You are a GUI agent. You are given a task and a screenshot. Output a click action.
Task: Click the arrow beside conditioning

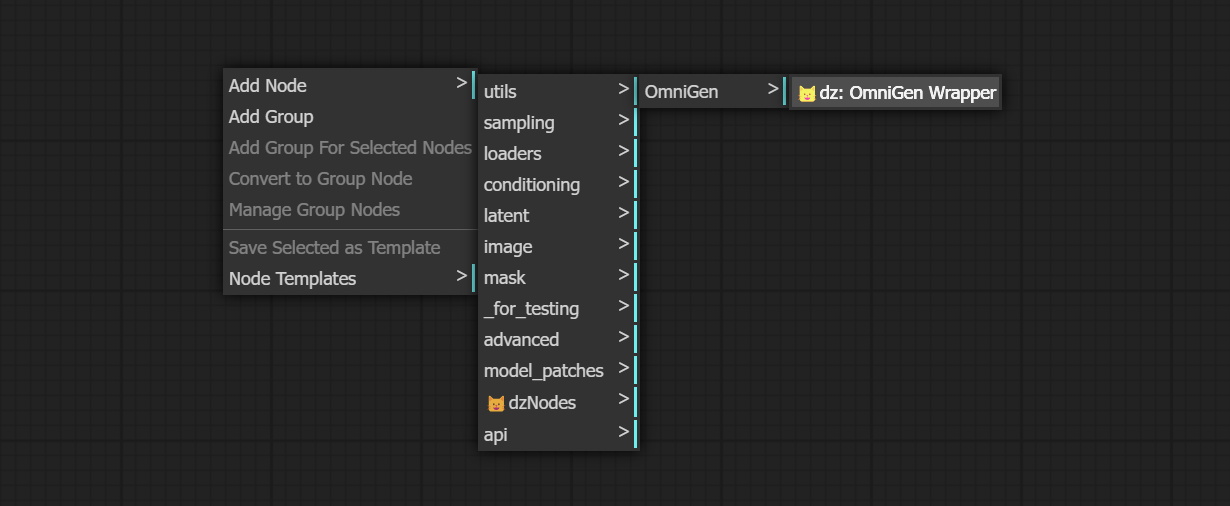tap(624, 182)
